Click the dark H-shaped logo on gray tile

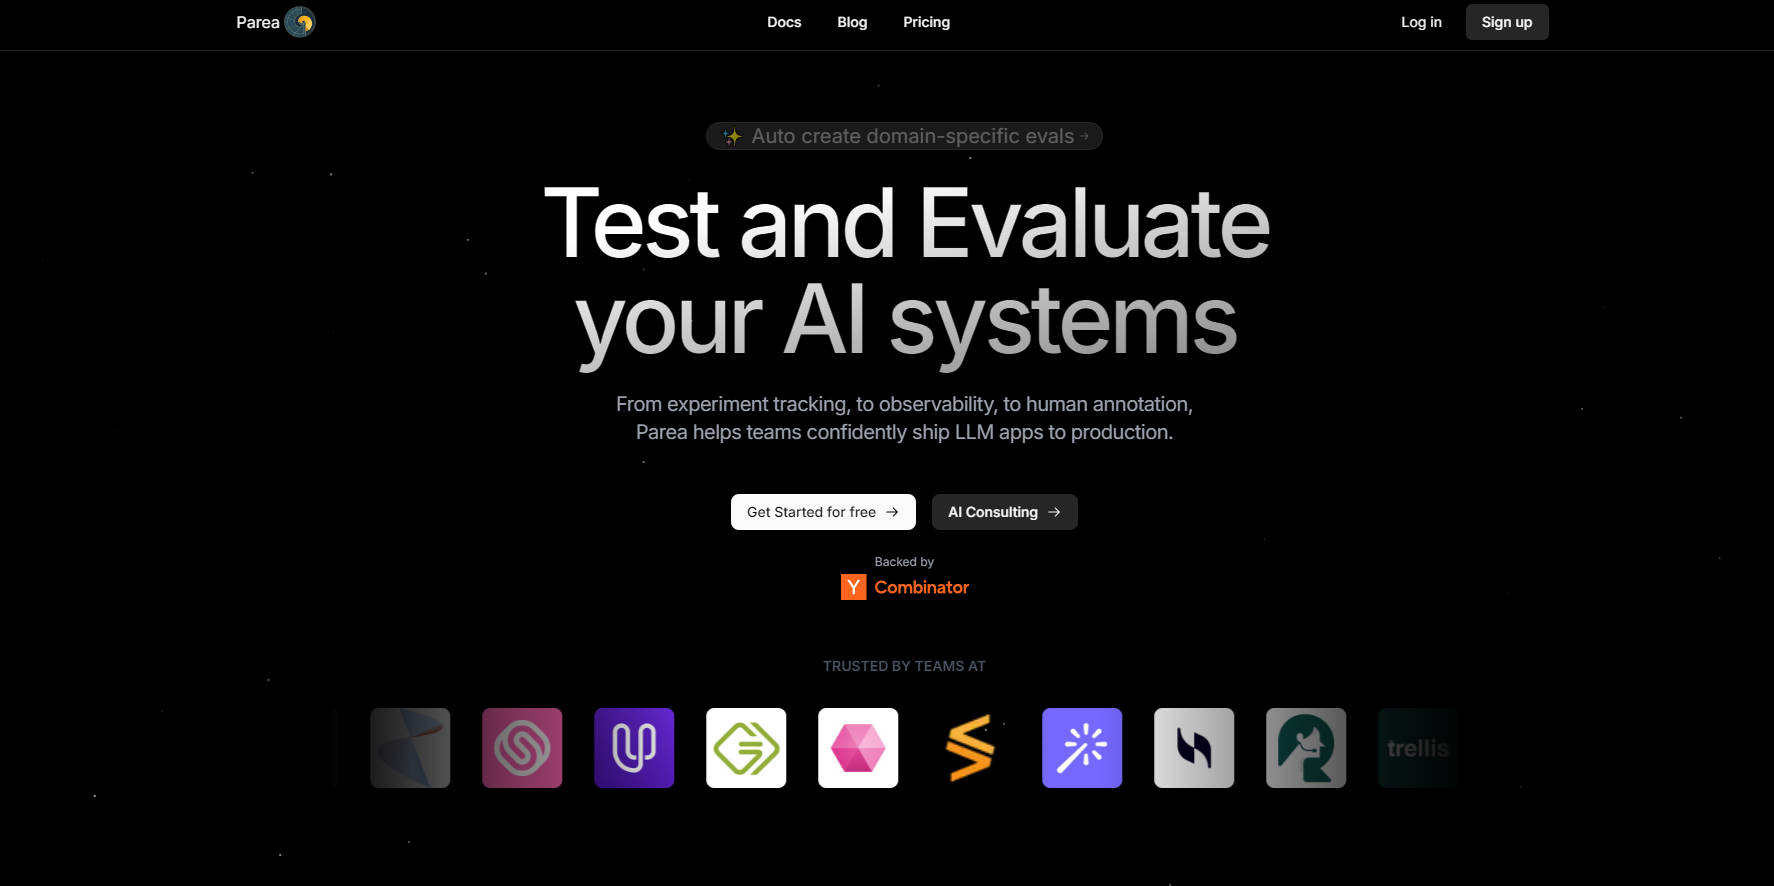coord(1194,748)
